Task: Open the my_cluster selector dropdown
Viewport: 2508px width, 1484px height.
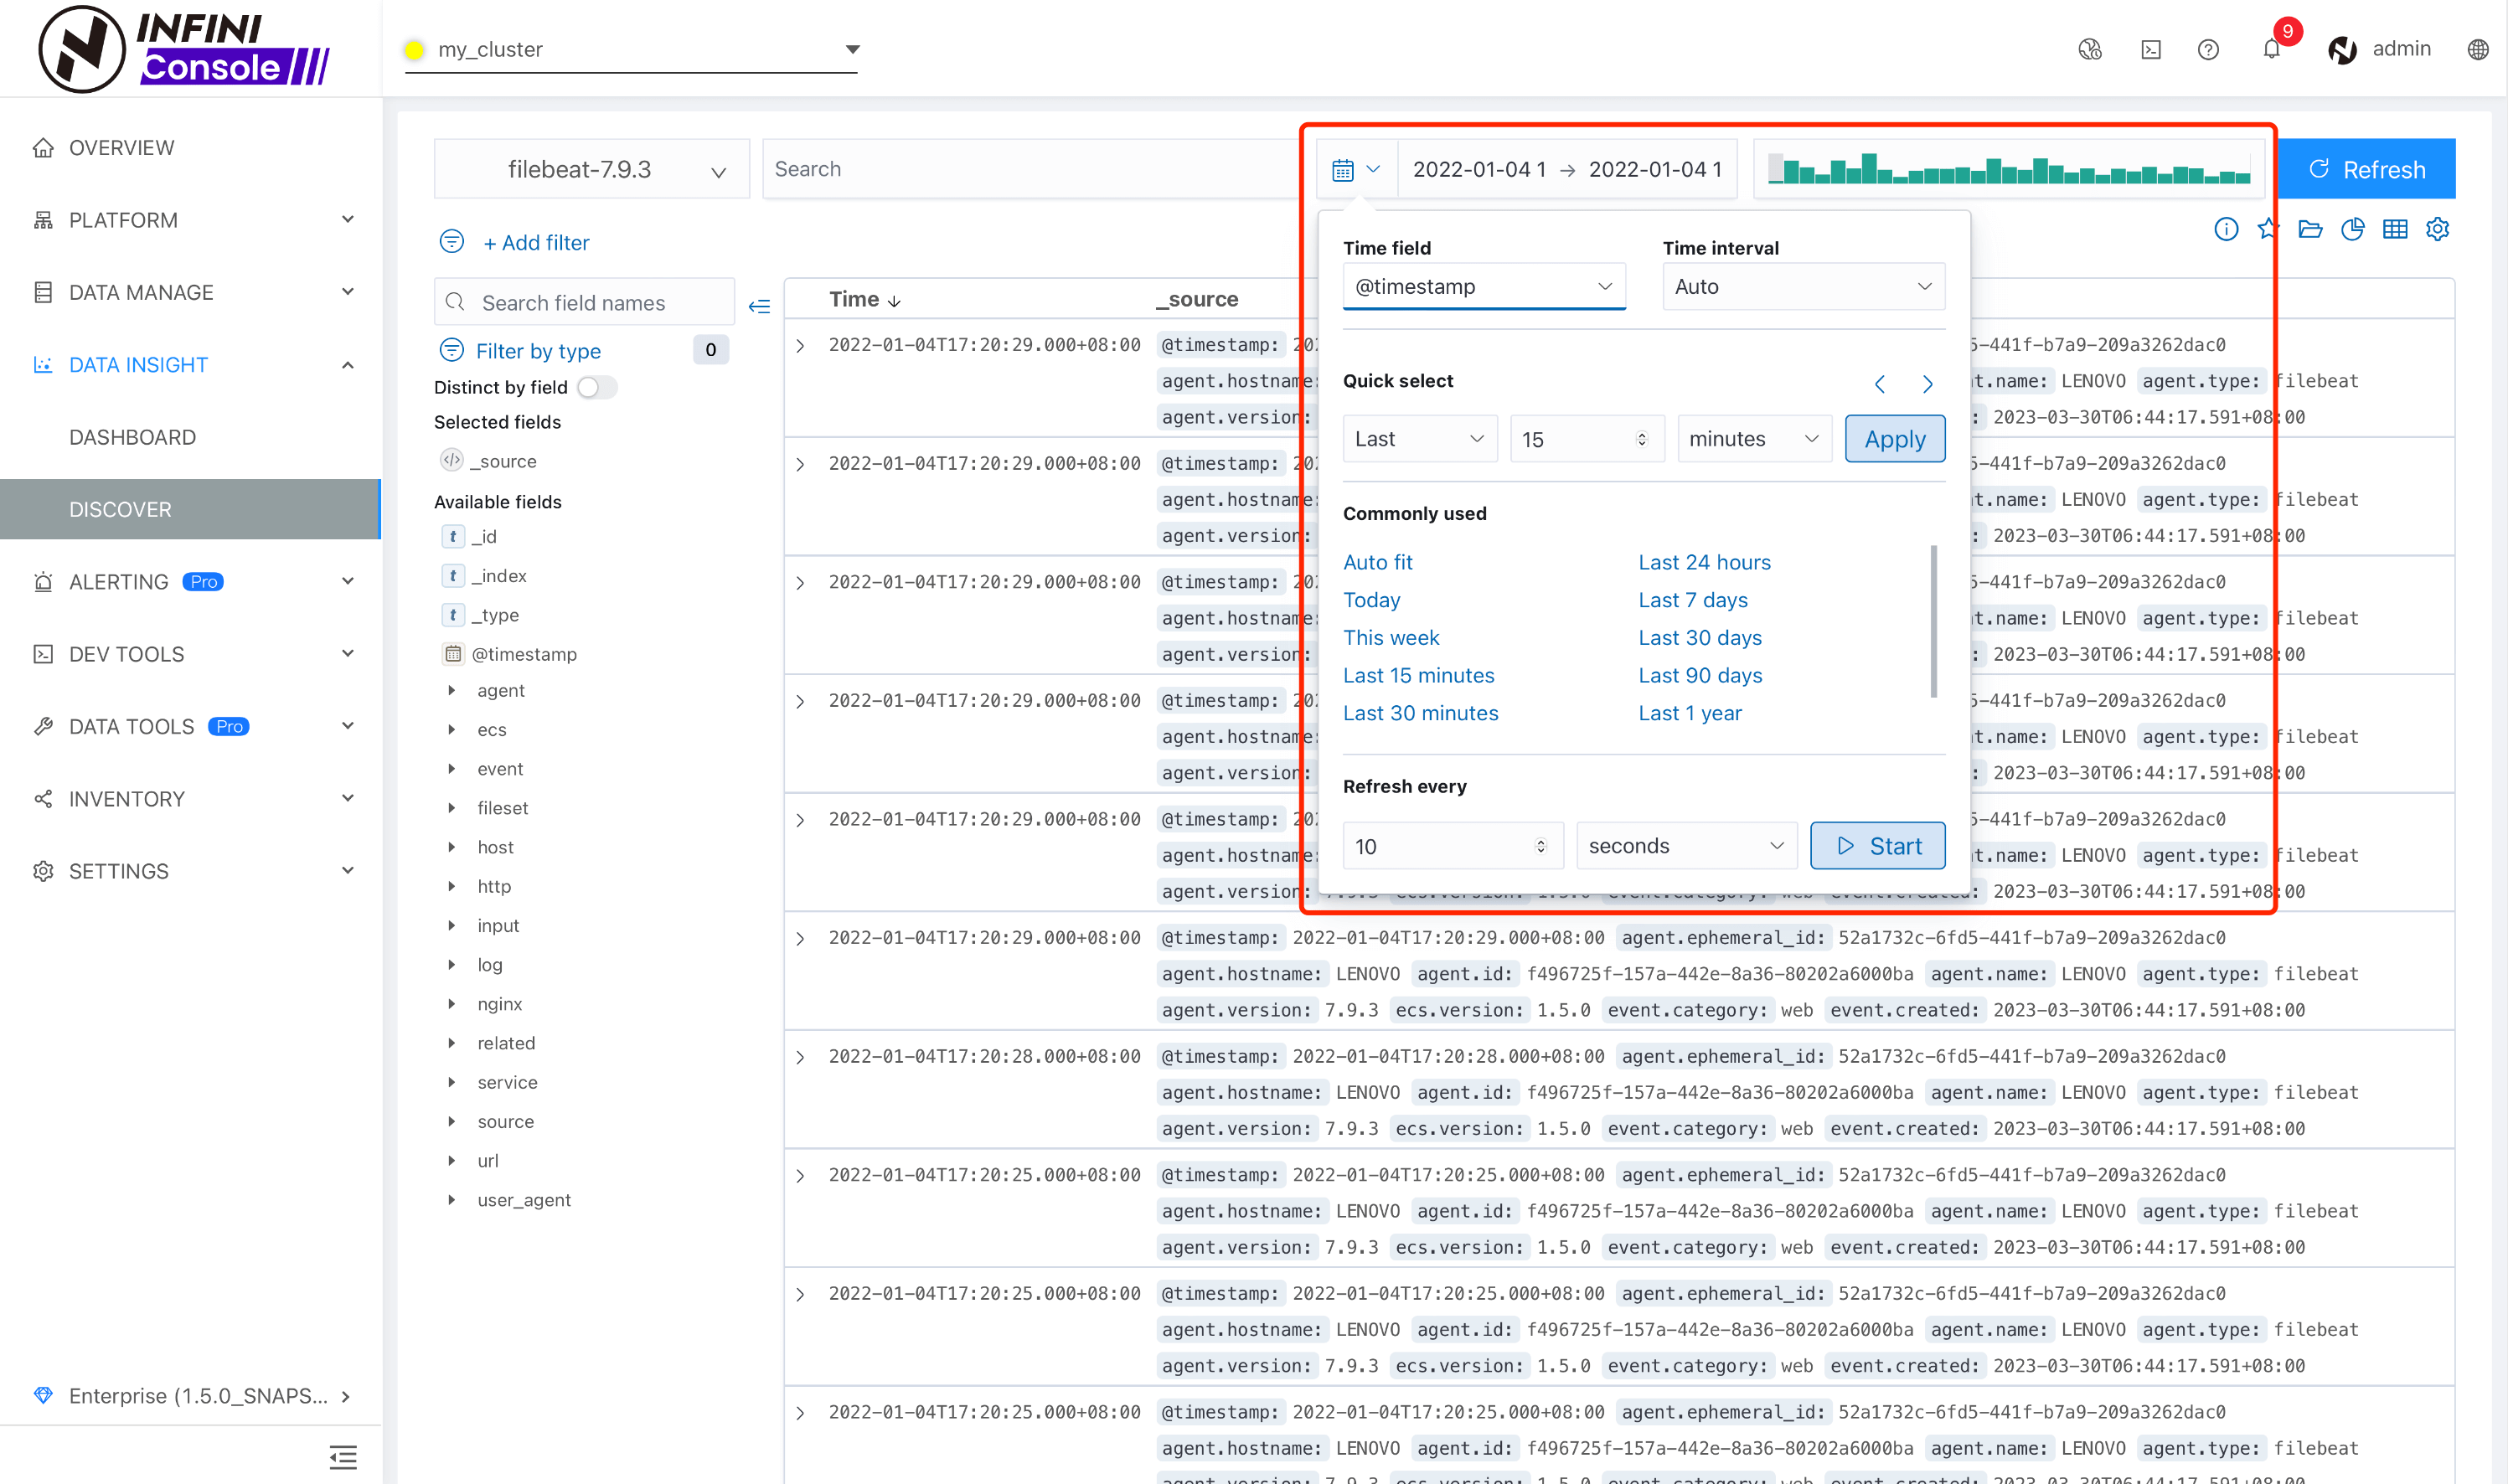Action: (x=632, y=49)
